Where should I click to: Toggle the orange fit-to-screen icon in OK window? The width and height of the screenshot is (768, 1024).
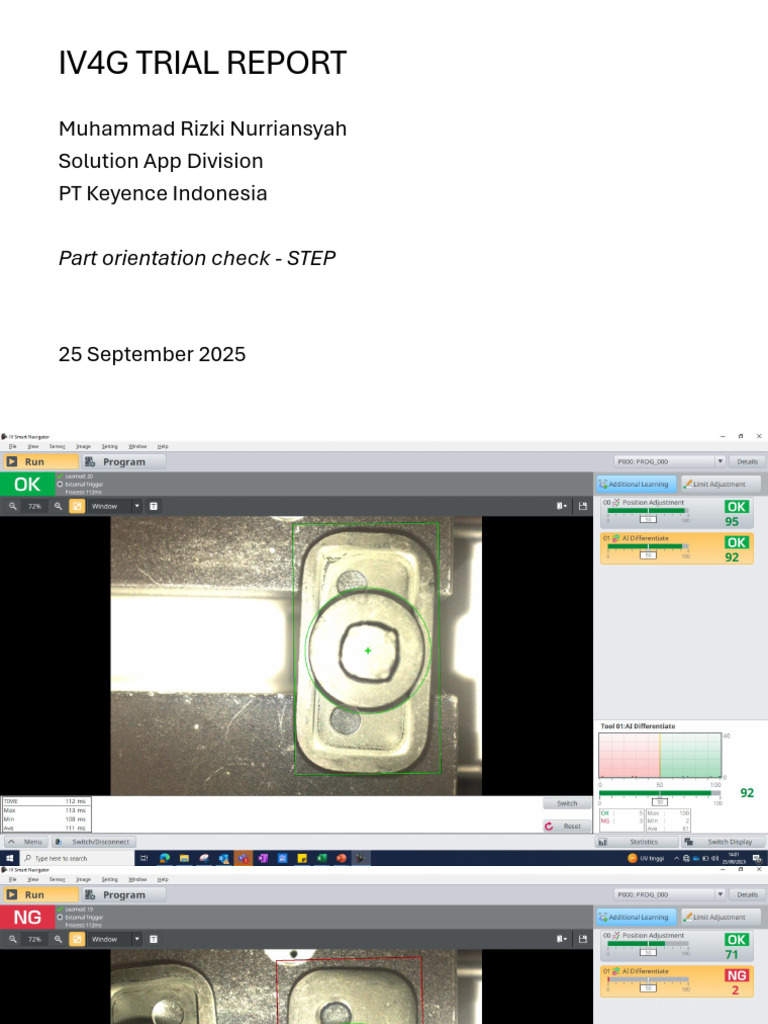77,506
